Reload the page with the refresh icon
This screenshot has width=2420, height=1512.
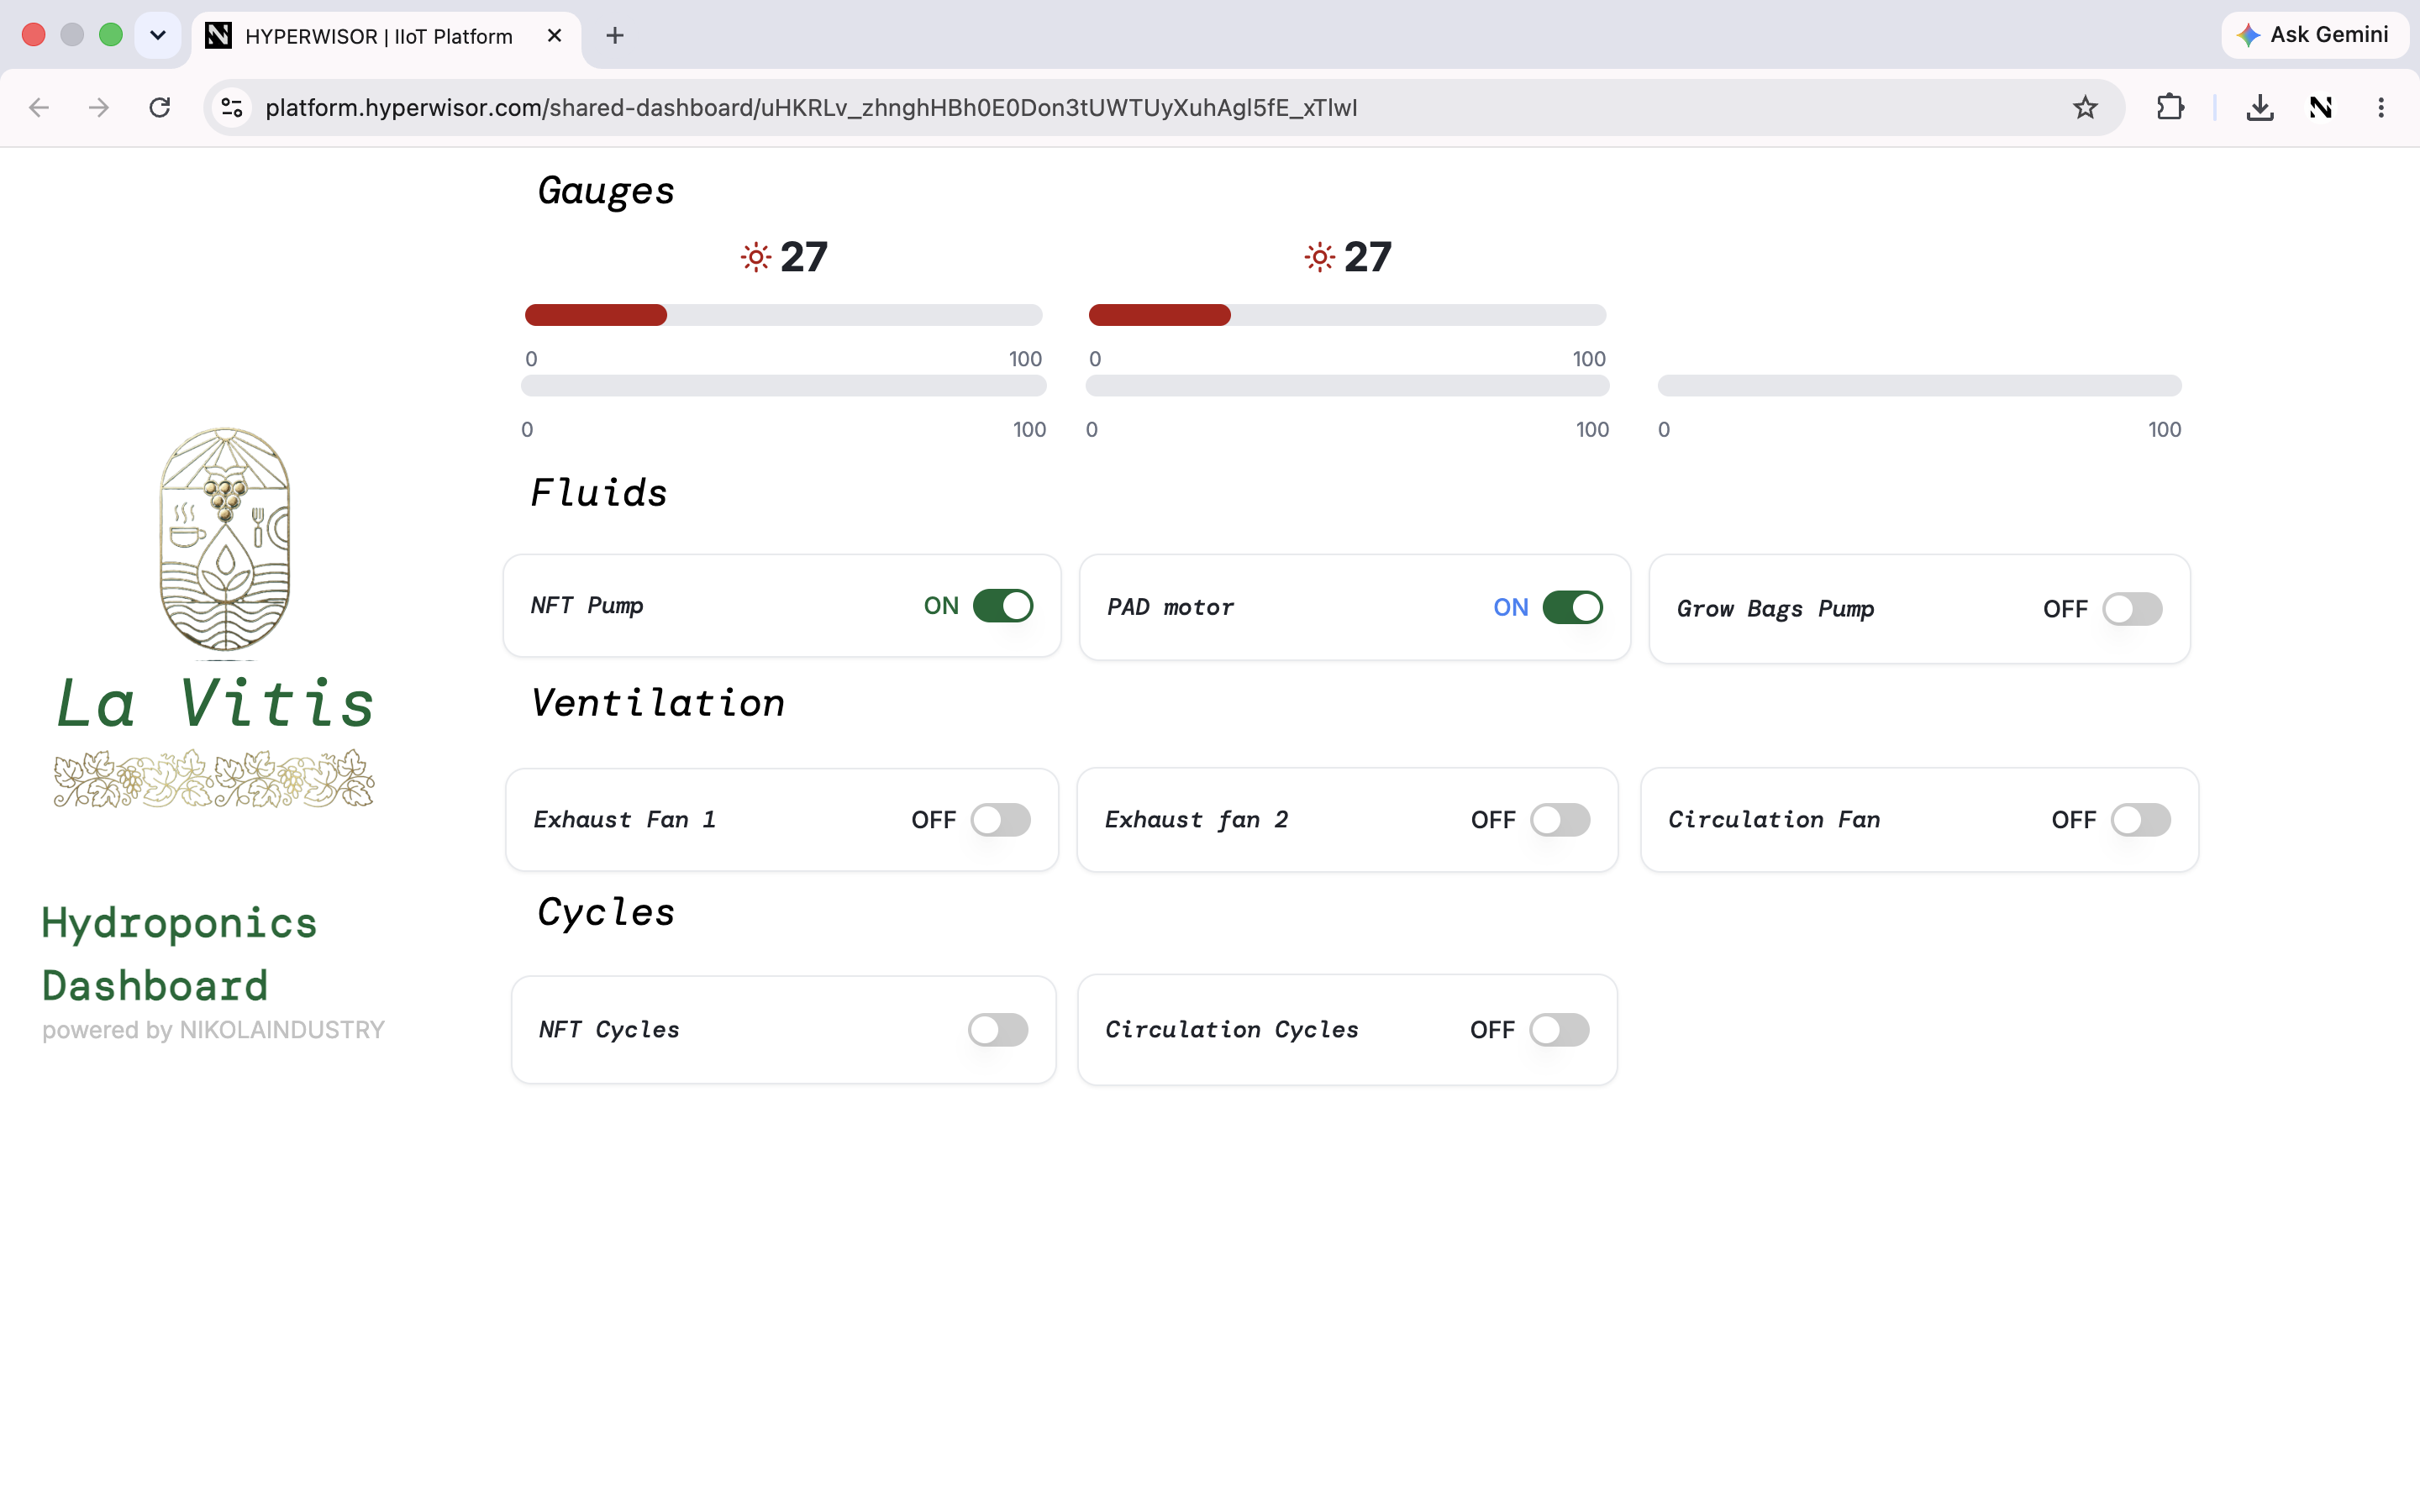159,107
